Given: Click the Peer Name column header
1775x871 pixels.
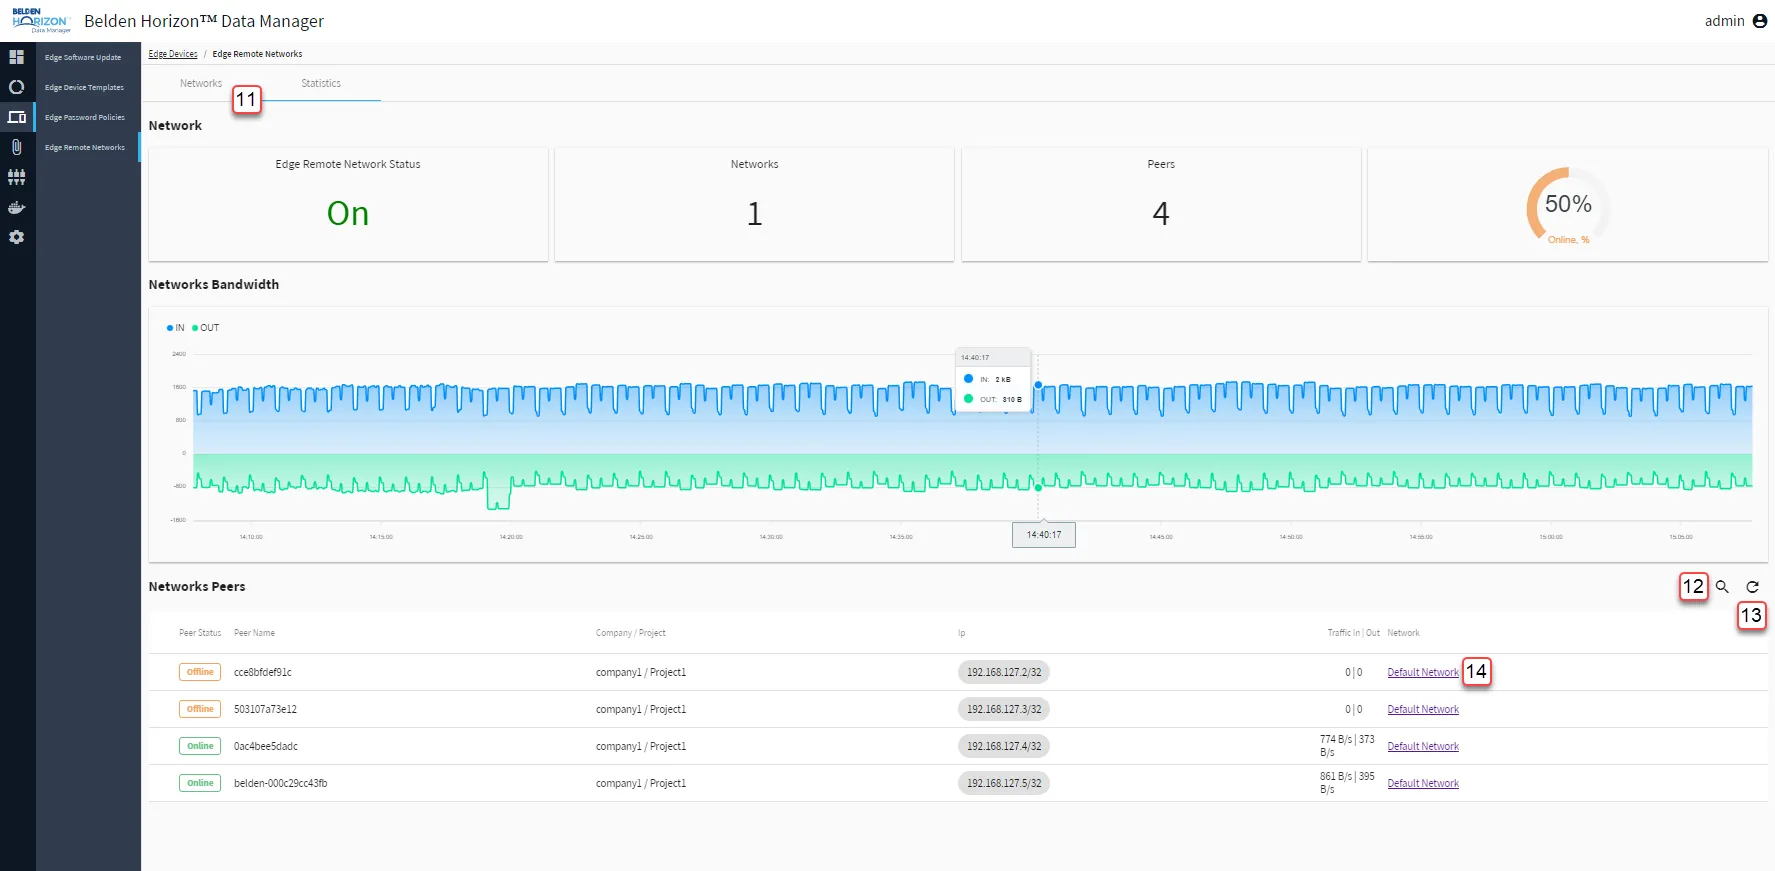Looking at the screenshot, I should [254, 633].
